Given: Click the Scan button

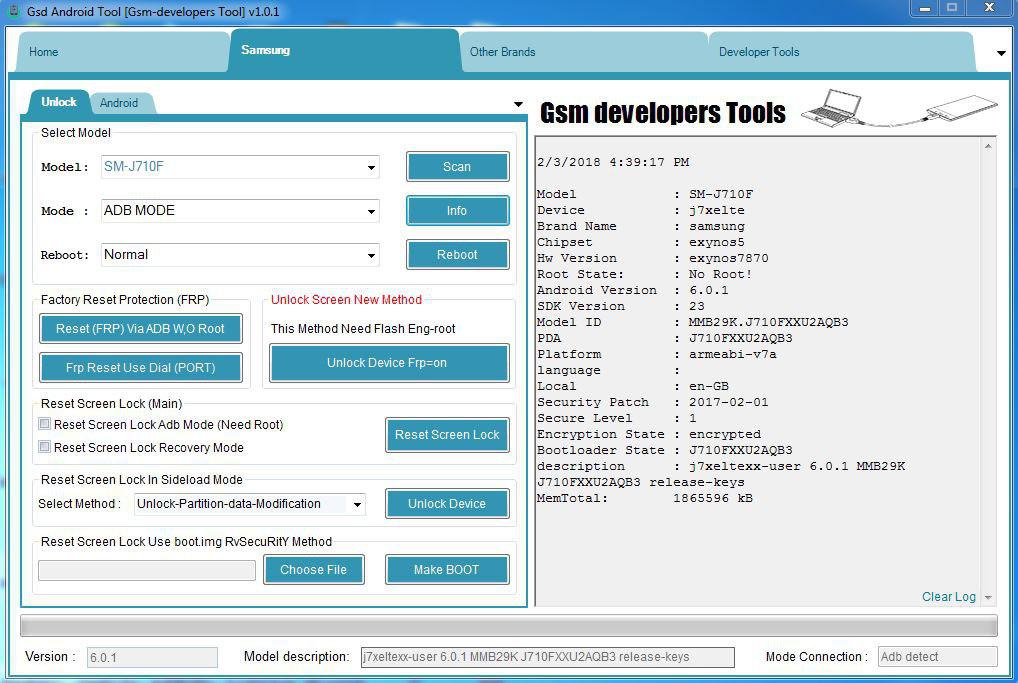Looking at the screenshot, I should (x=458, y=167).
